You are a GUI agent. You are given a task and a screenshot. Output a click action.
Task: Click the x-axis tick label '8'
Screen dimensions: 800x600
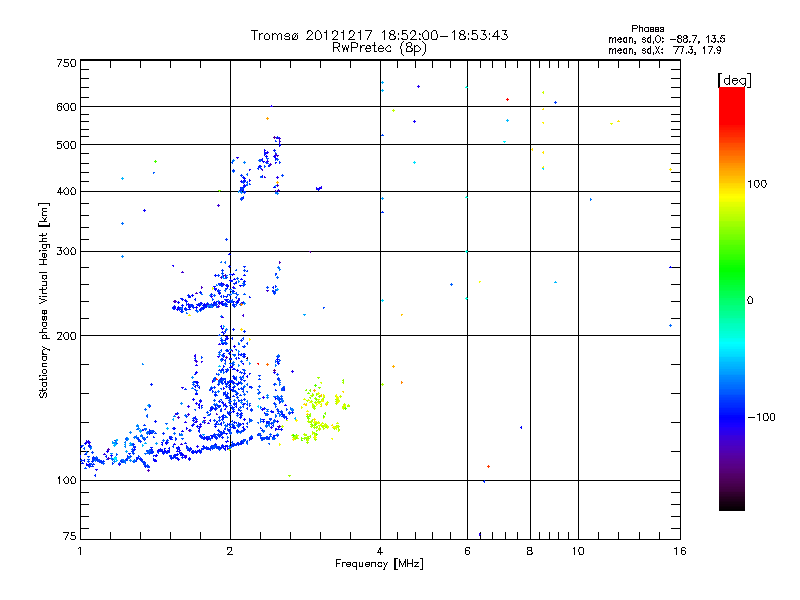pos(530,551)
